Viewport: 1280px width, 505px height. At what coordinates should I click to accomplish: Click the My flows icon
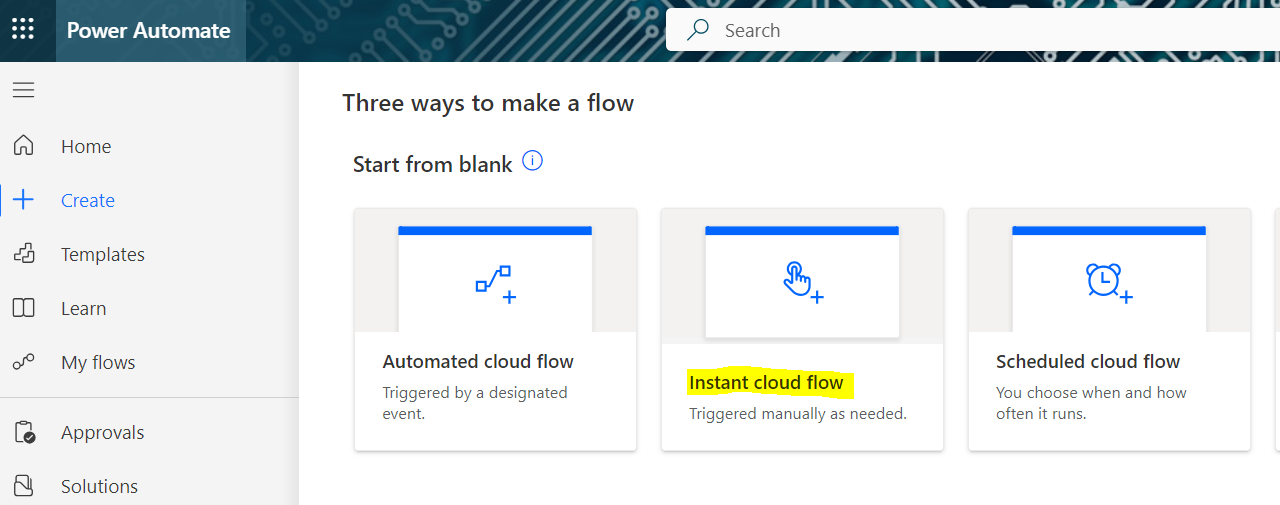pyautogui.click(x=23, y=362)
